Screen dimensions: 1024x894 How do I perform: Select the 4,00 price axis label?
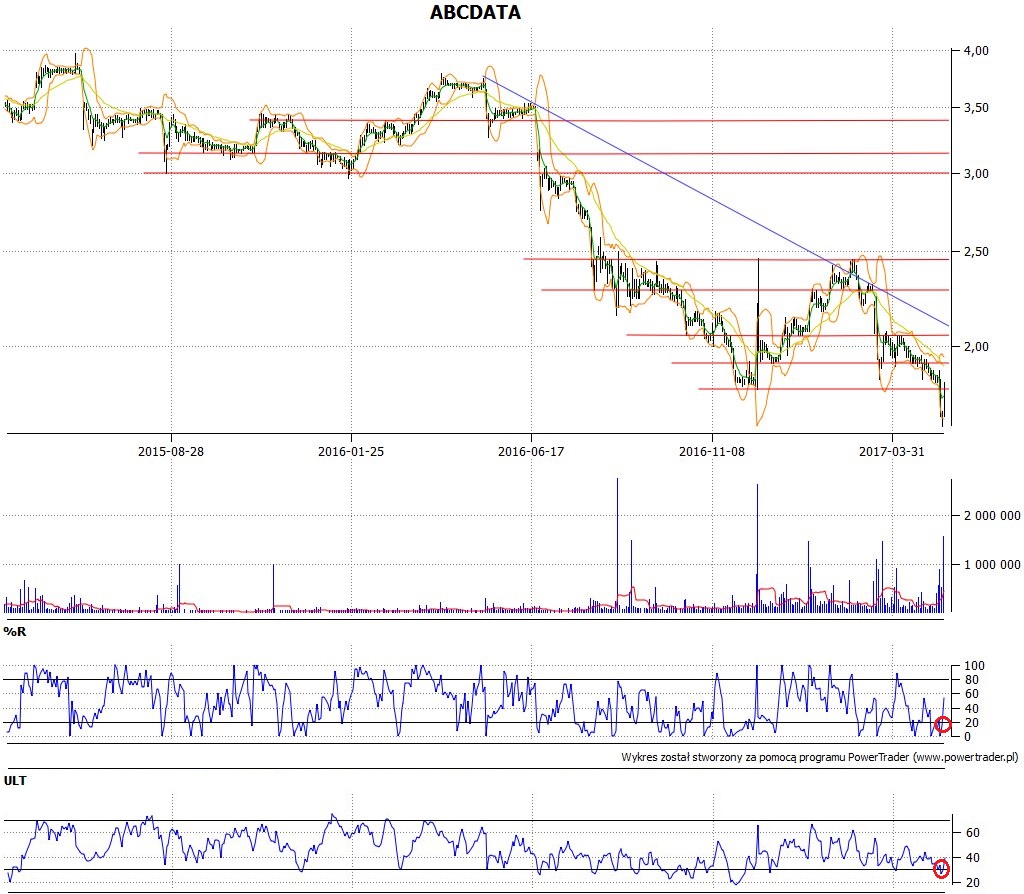976,51
